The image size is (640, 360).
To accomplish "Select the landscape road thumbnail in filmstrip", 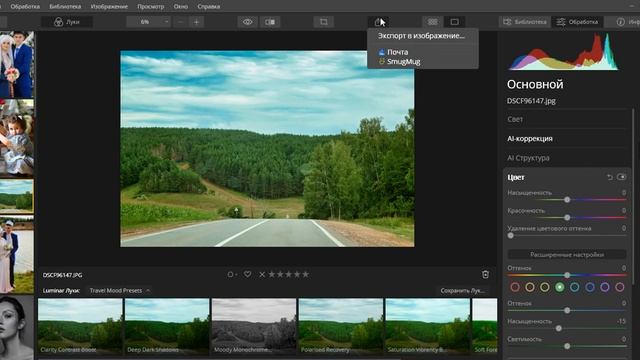I will (x=17, y=196).
